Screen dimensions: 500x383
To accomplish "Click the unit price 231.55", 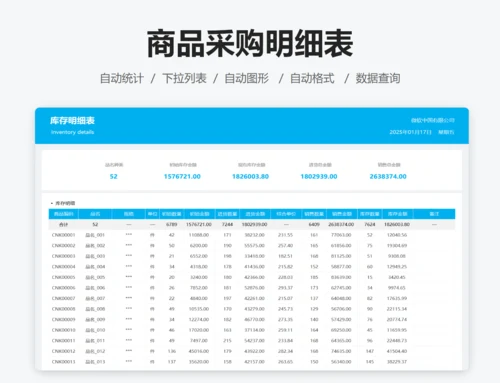I will click(286, 235).
